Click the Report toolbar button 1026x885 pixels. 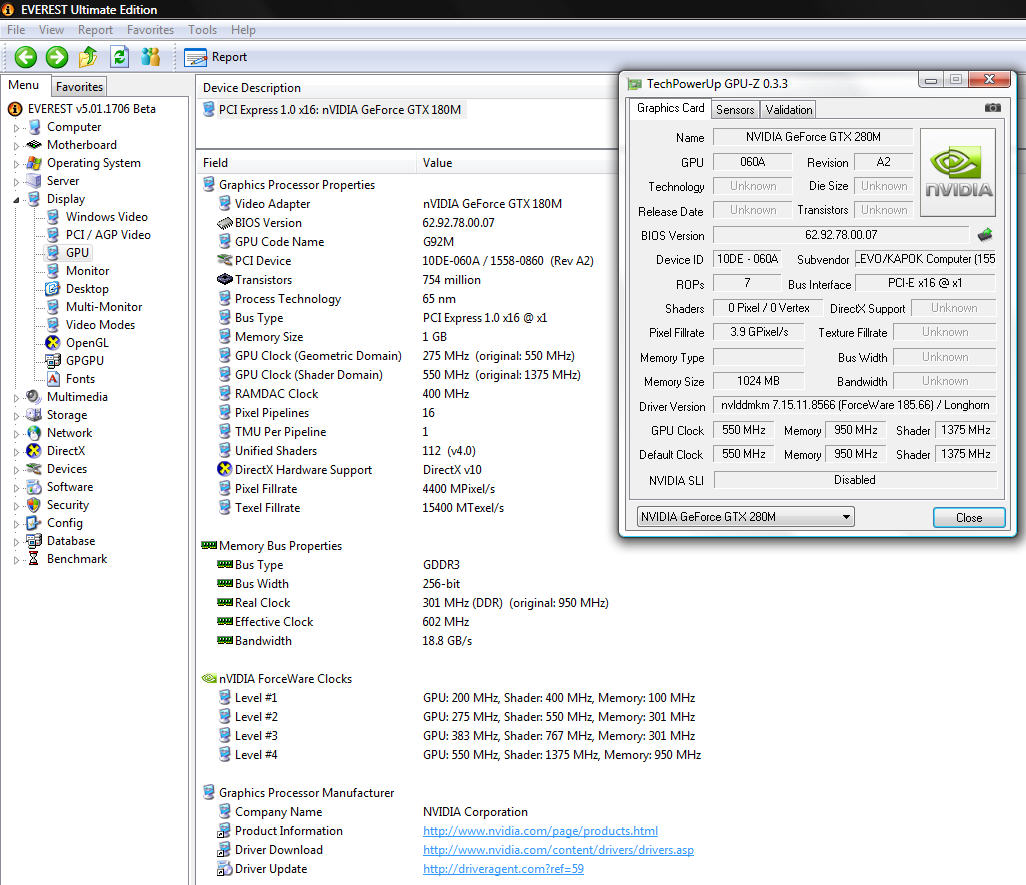click(x=215, y=58)
